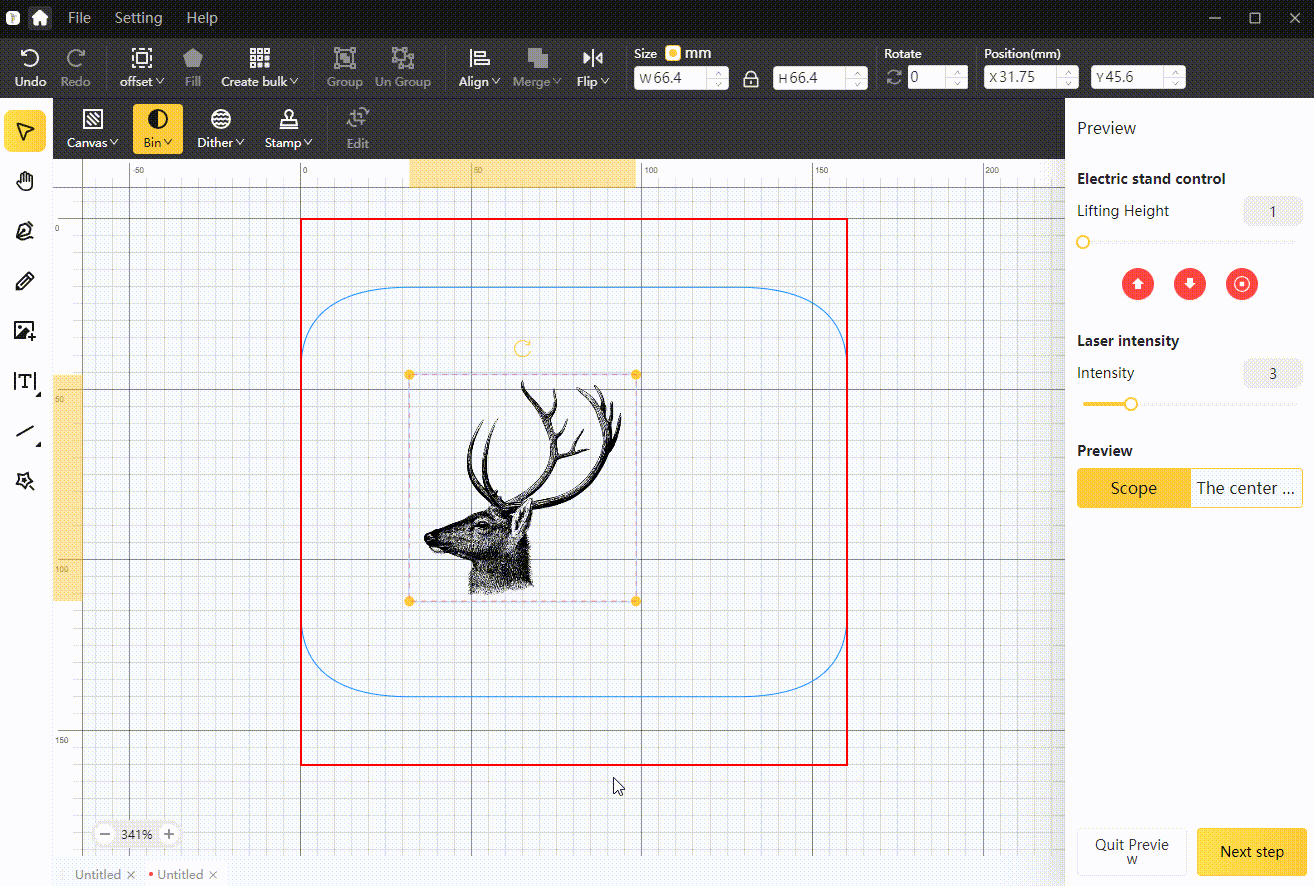The height and width of the screenshot is (886, 1314).
Task: Click the stand stop button
Action: pyautogui.click(x=1242, y=284)
